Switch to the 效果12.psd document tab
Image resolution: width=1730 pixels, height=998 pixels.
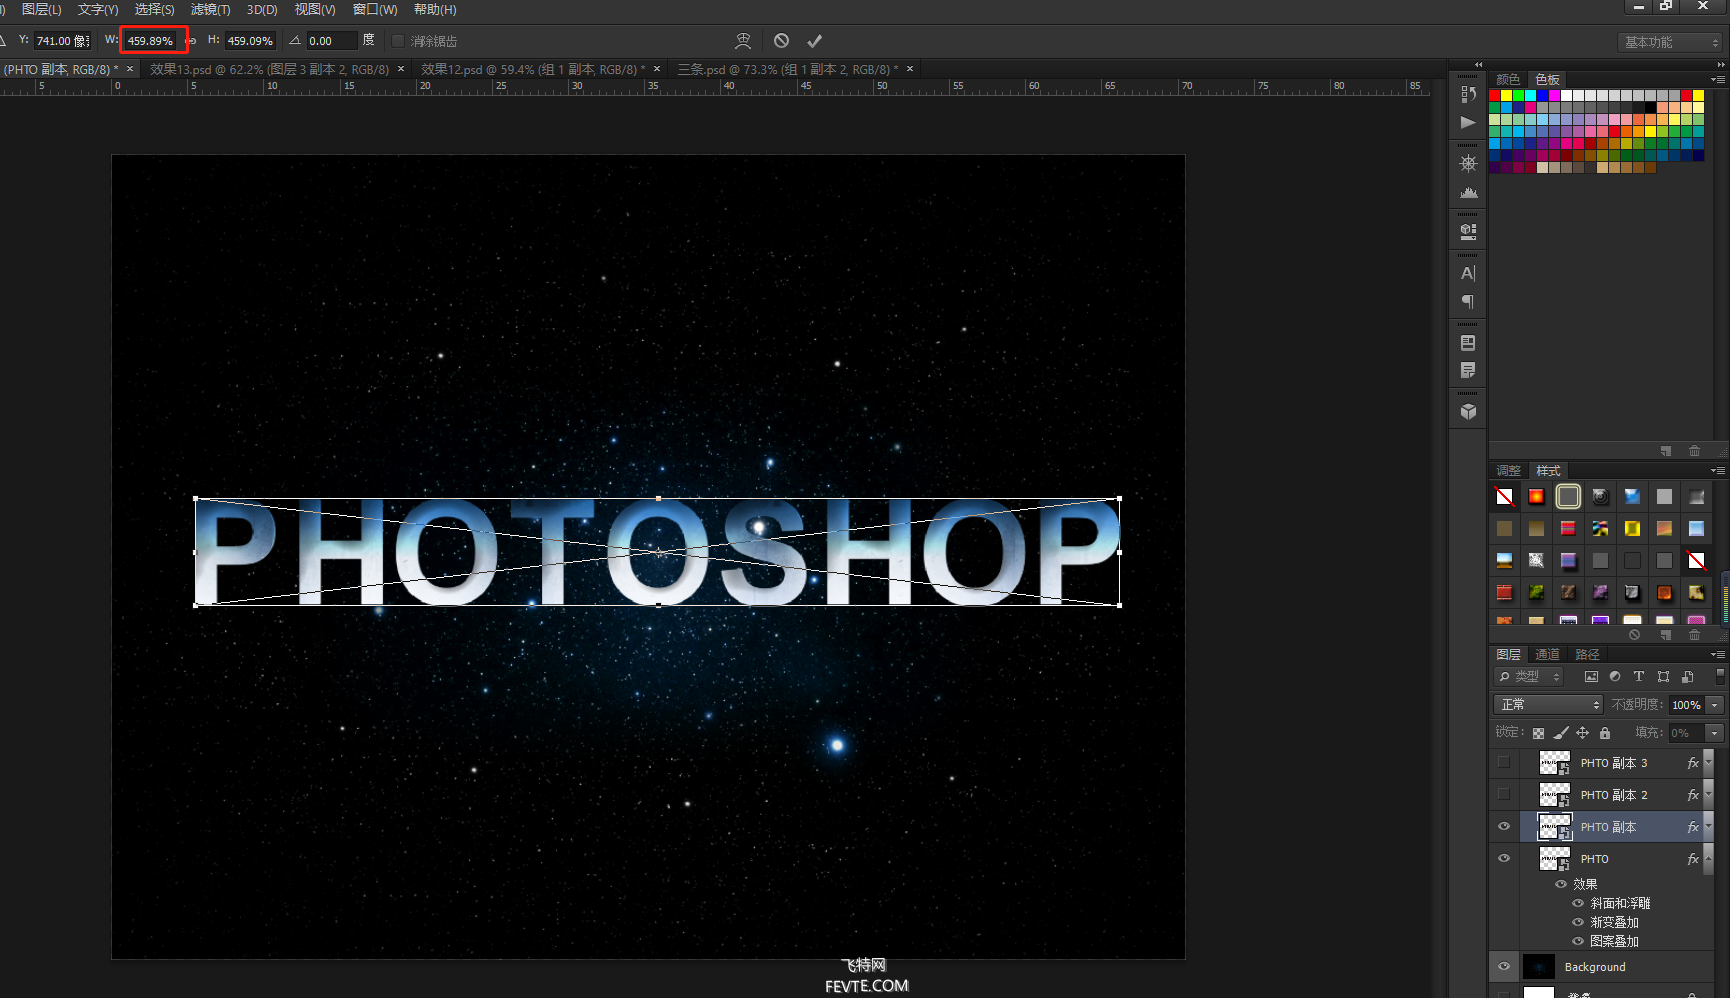(x=534, y=69)
